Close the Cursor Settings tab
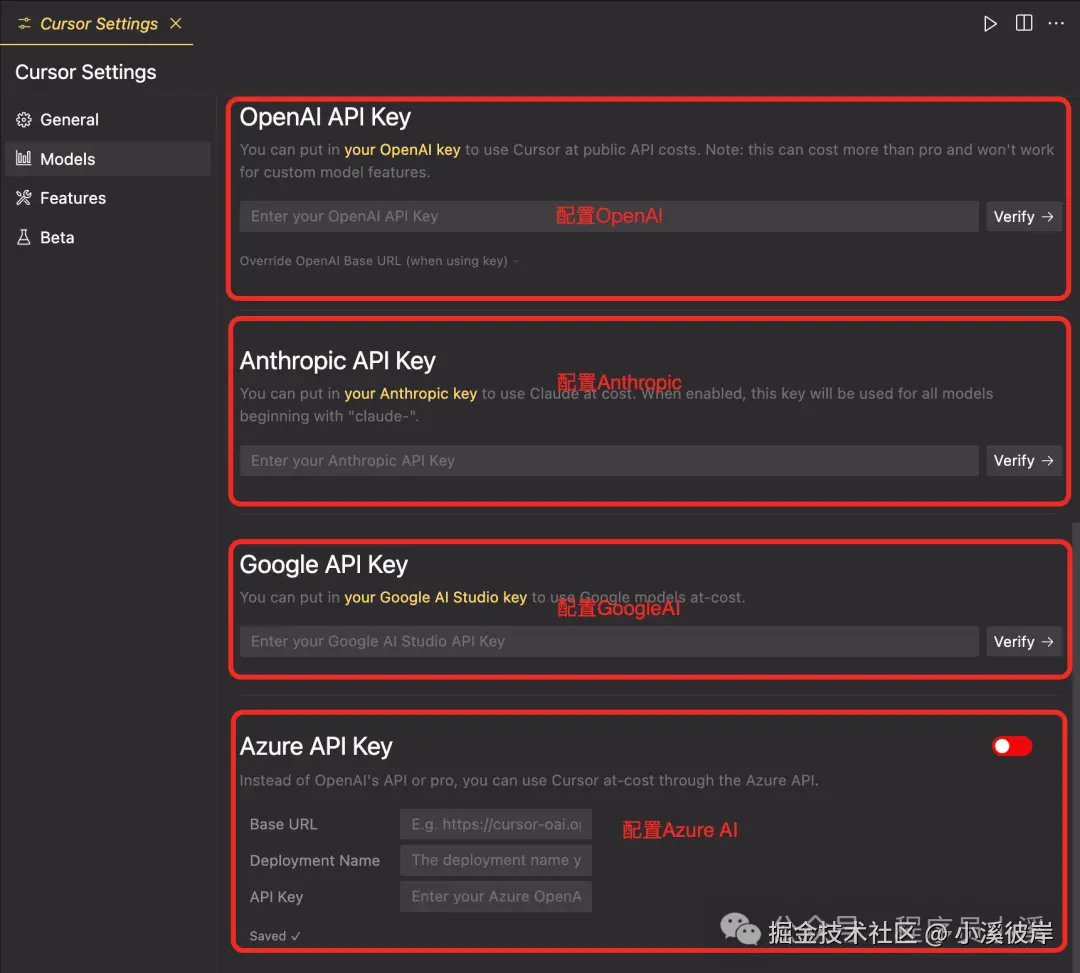The image size is (1080, 973). (x=176, y=23)
